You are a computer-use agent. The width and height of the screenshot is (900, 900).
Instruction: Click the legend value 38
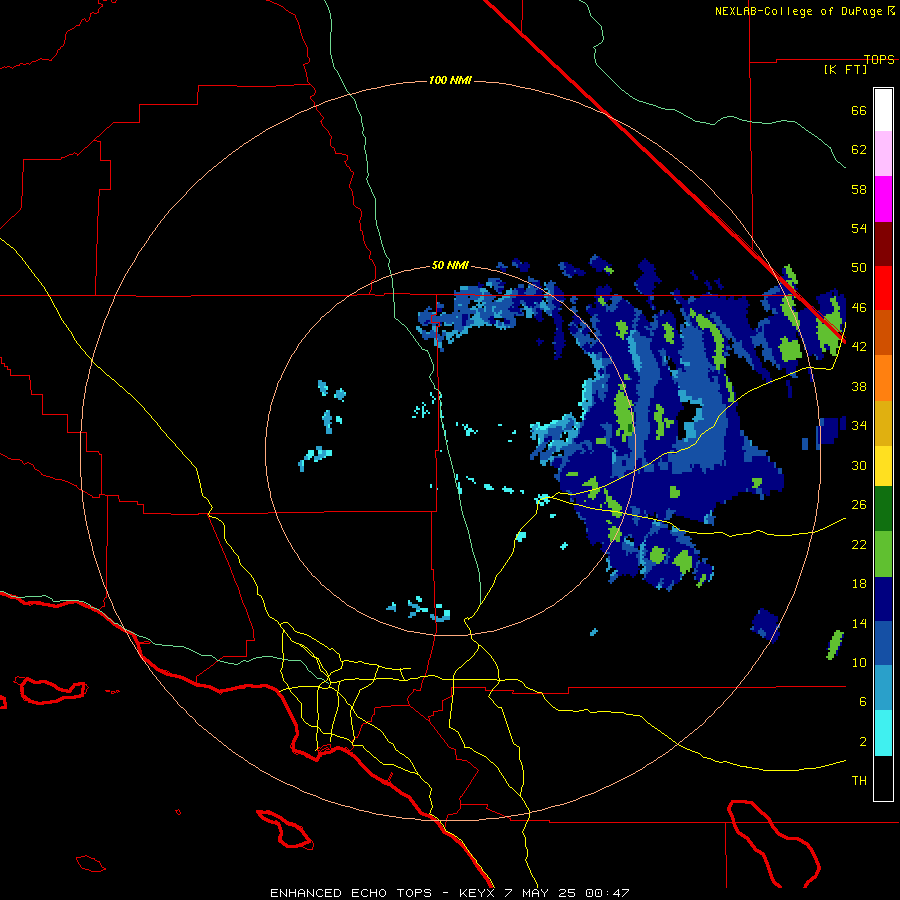coord(859,386)
